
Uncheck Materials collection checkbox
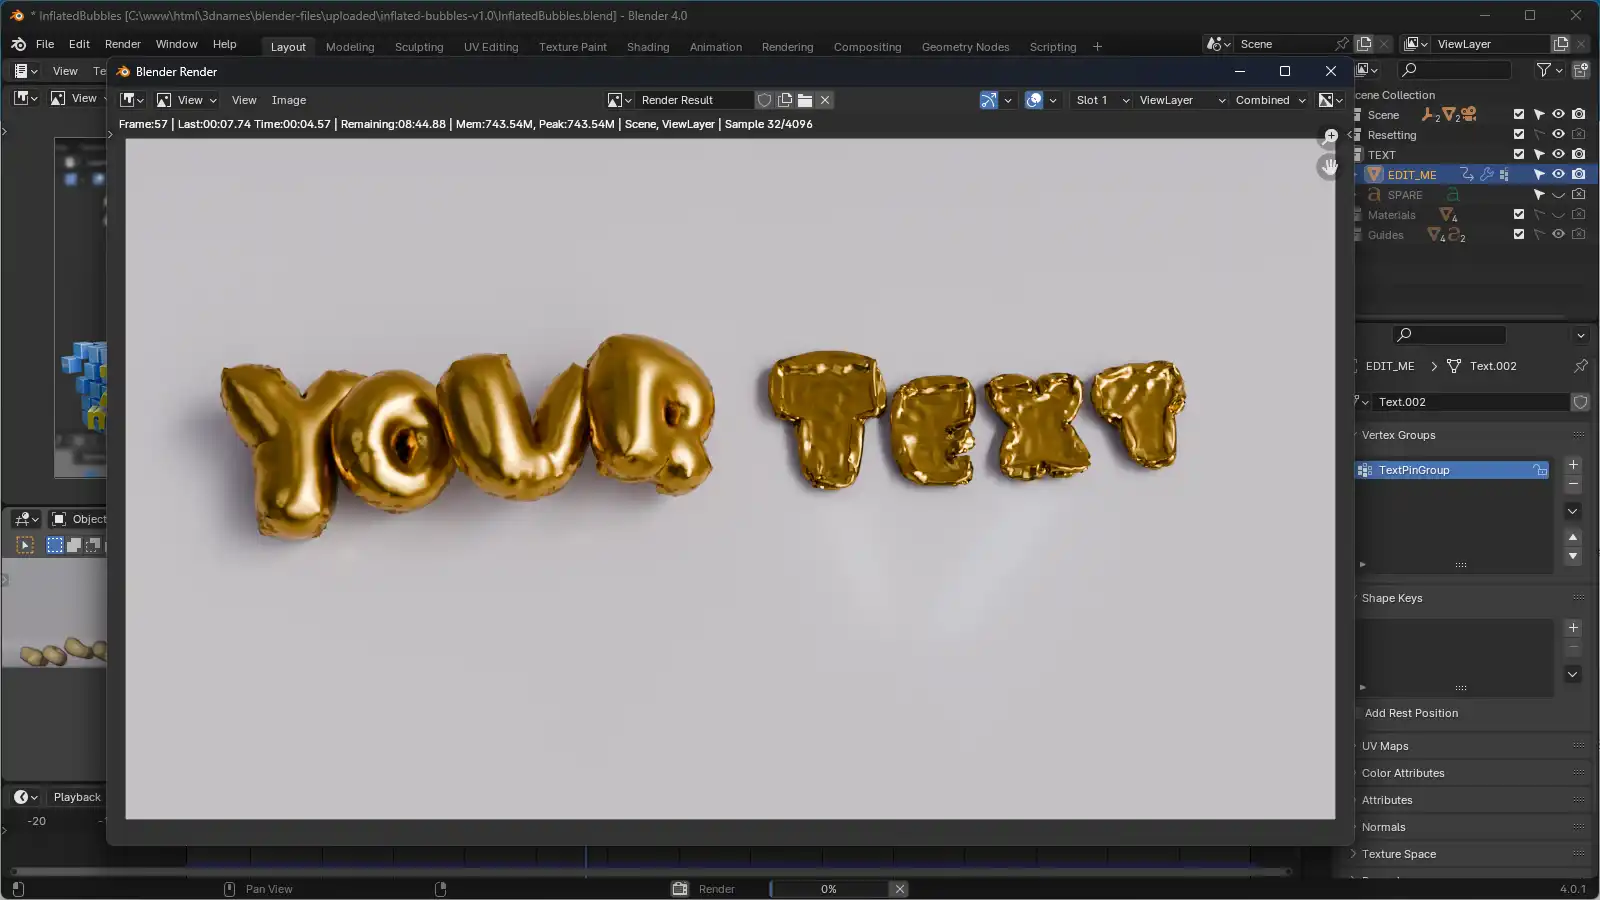tap(1519, 214)
